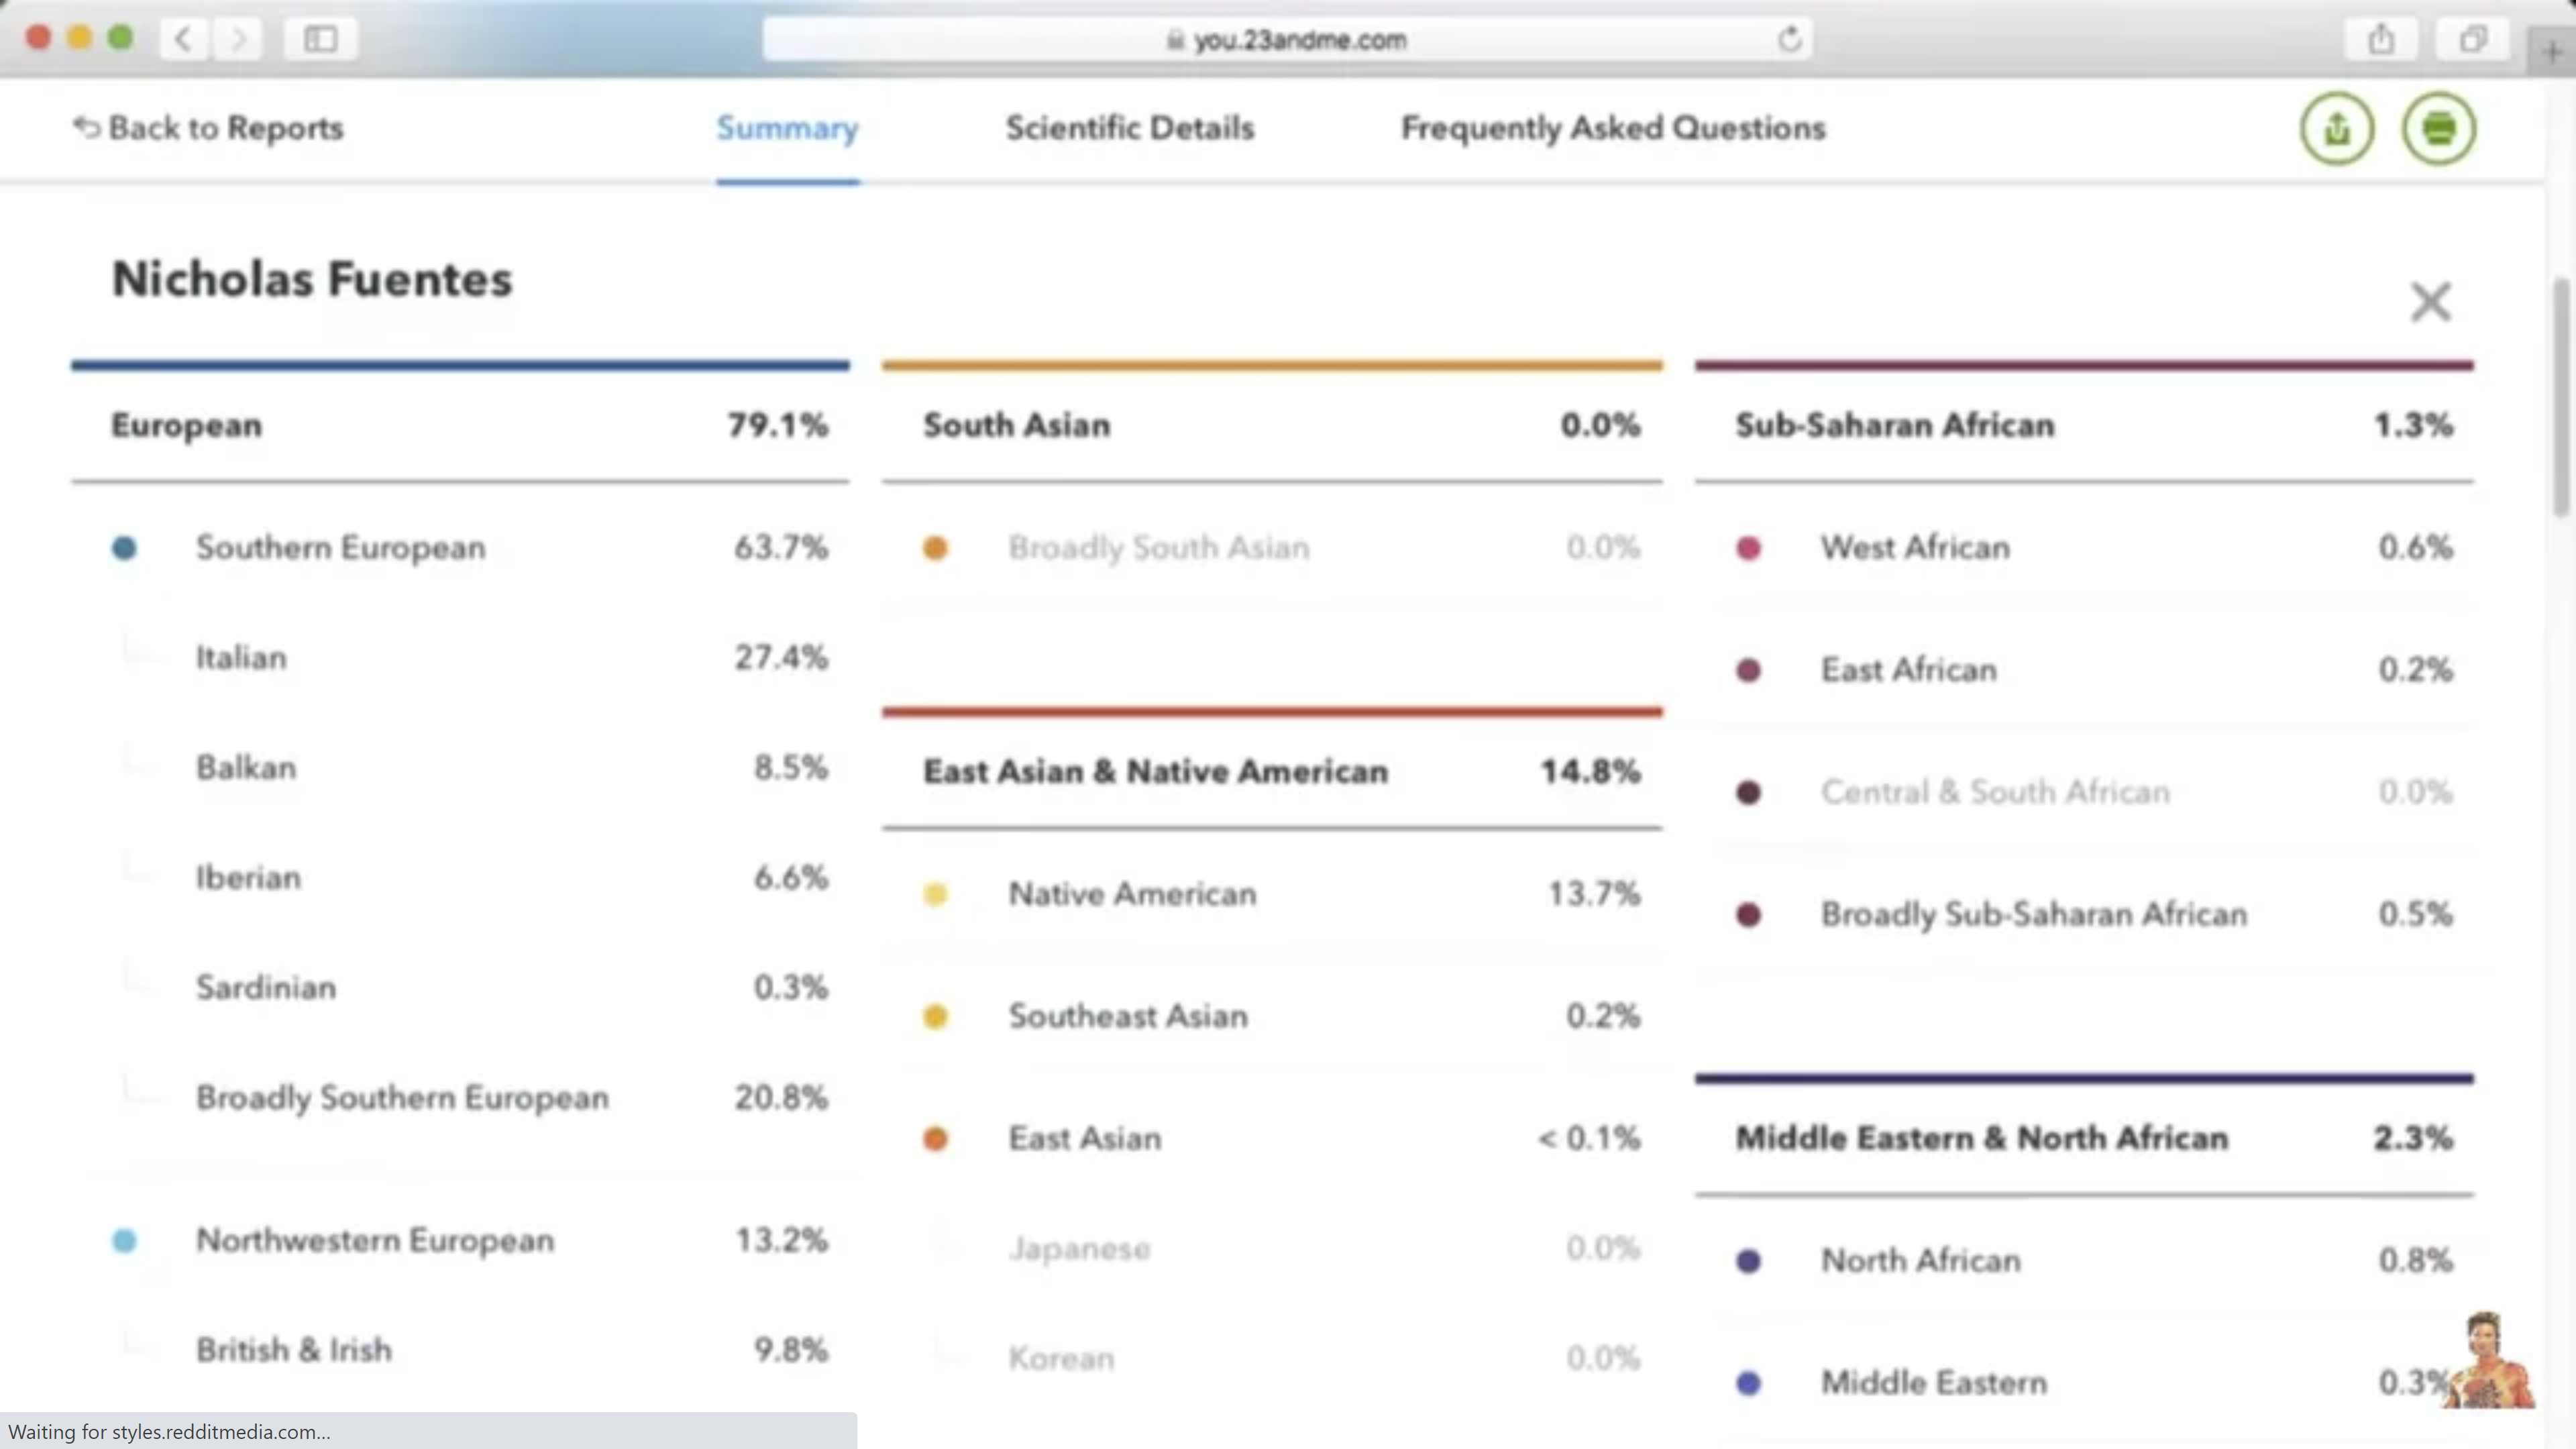Click the green share report button
Viewport: 2576px width, 1449px height.
pos(2337,128)
